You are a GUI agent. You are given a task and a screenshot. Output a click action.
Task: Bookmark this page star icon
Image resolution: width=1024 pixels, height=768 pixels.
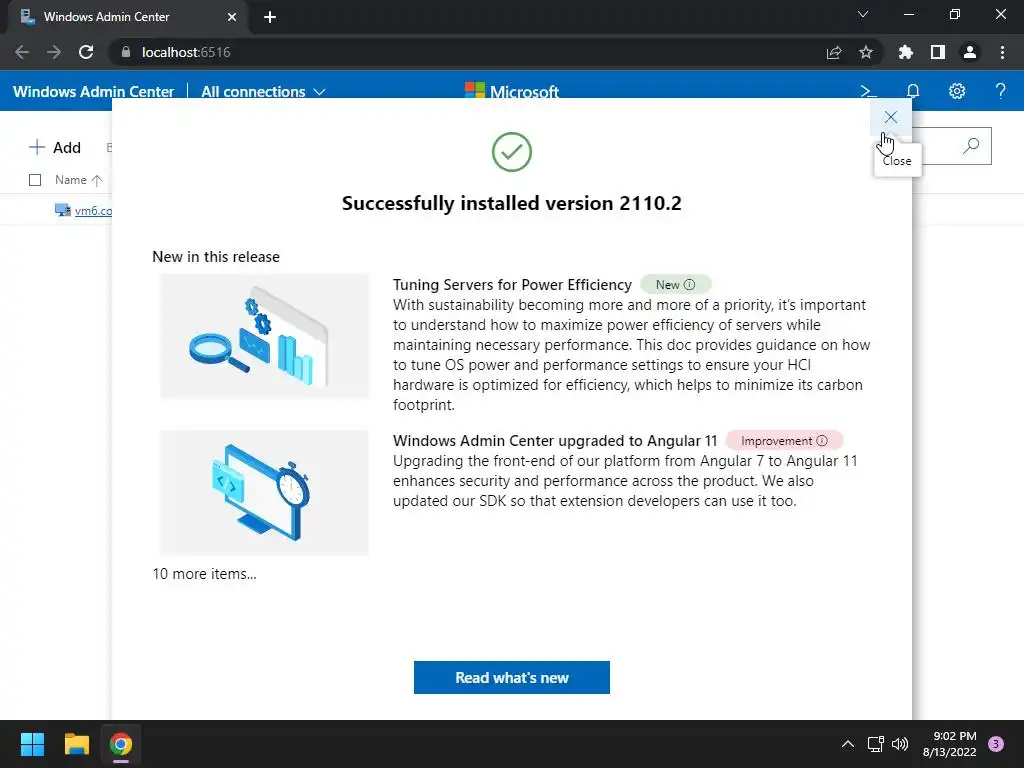[x=866, y=52]
